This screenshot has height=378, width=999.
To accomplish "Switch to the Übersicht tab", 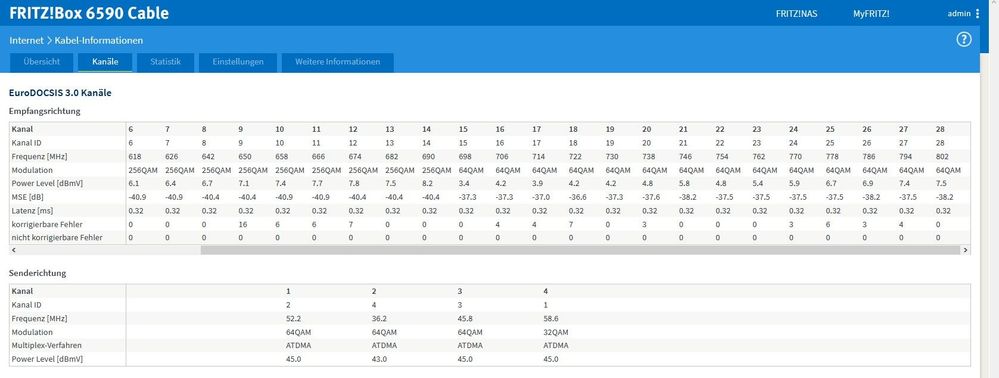I will (x=41, y=62).
